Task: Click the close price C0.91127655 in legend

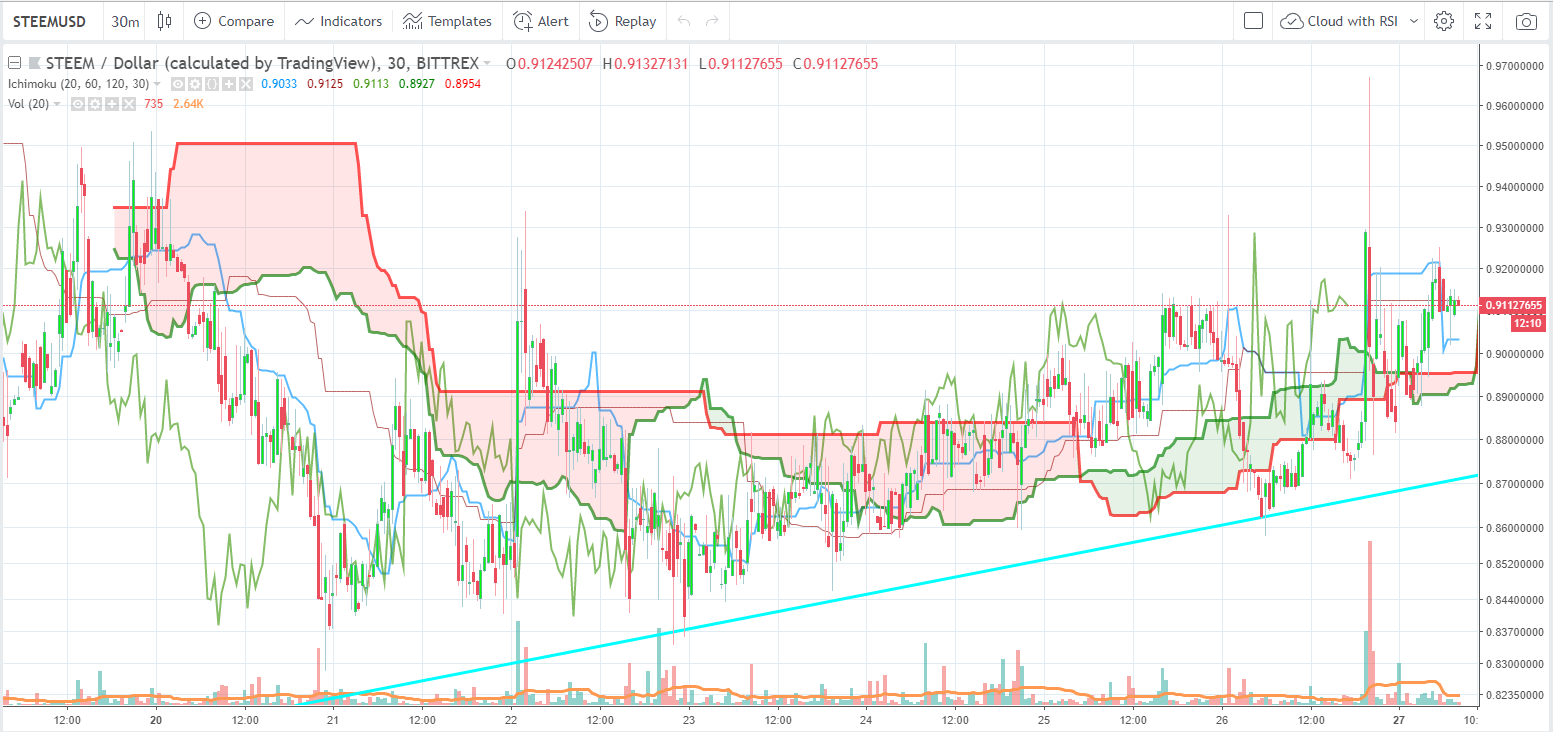Action: (836, 64)
